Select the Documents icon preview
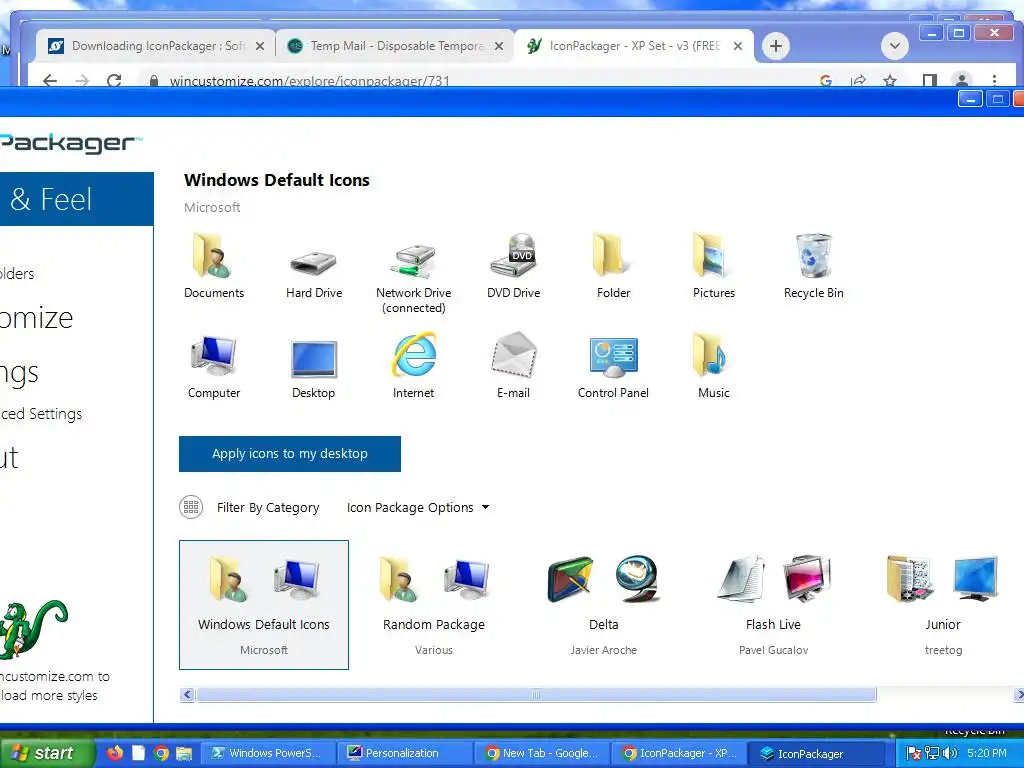This screenshot has height=768, width=1024. point(214,256)
